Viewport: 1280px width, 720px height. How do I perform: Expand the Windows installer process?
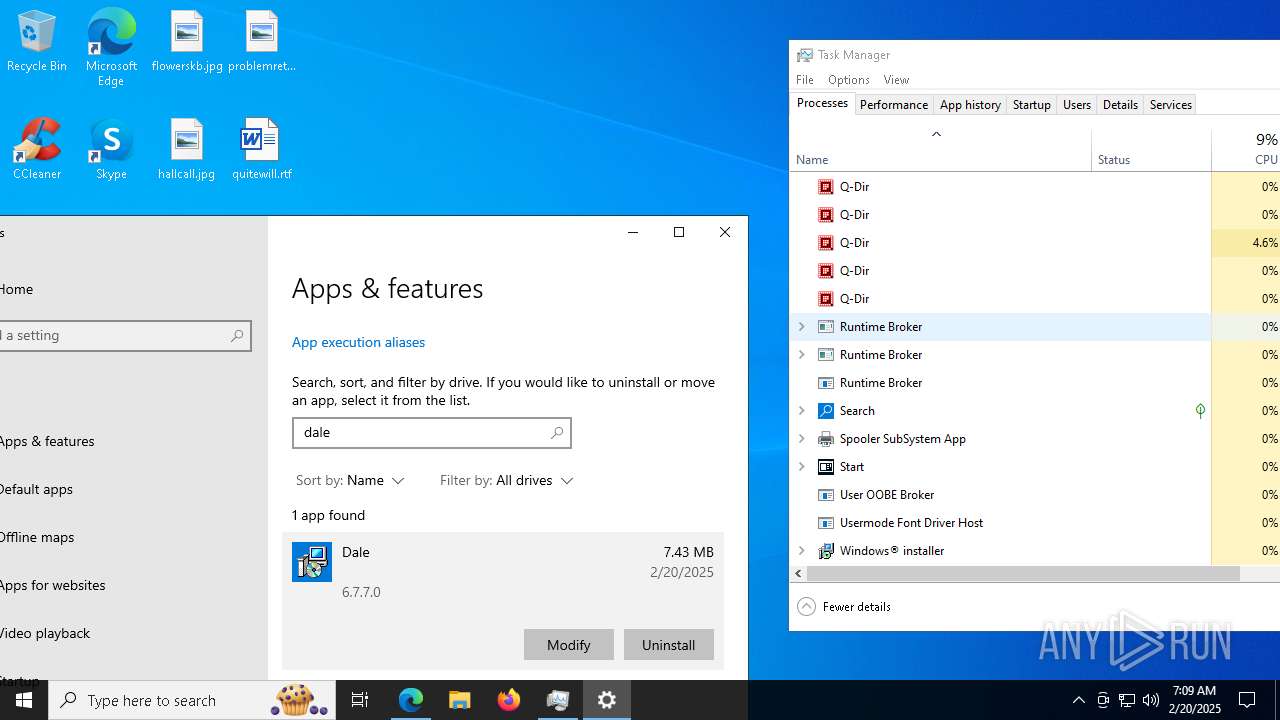[x=801, y=550]
